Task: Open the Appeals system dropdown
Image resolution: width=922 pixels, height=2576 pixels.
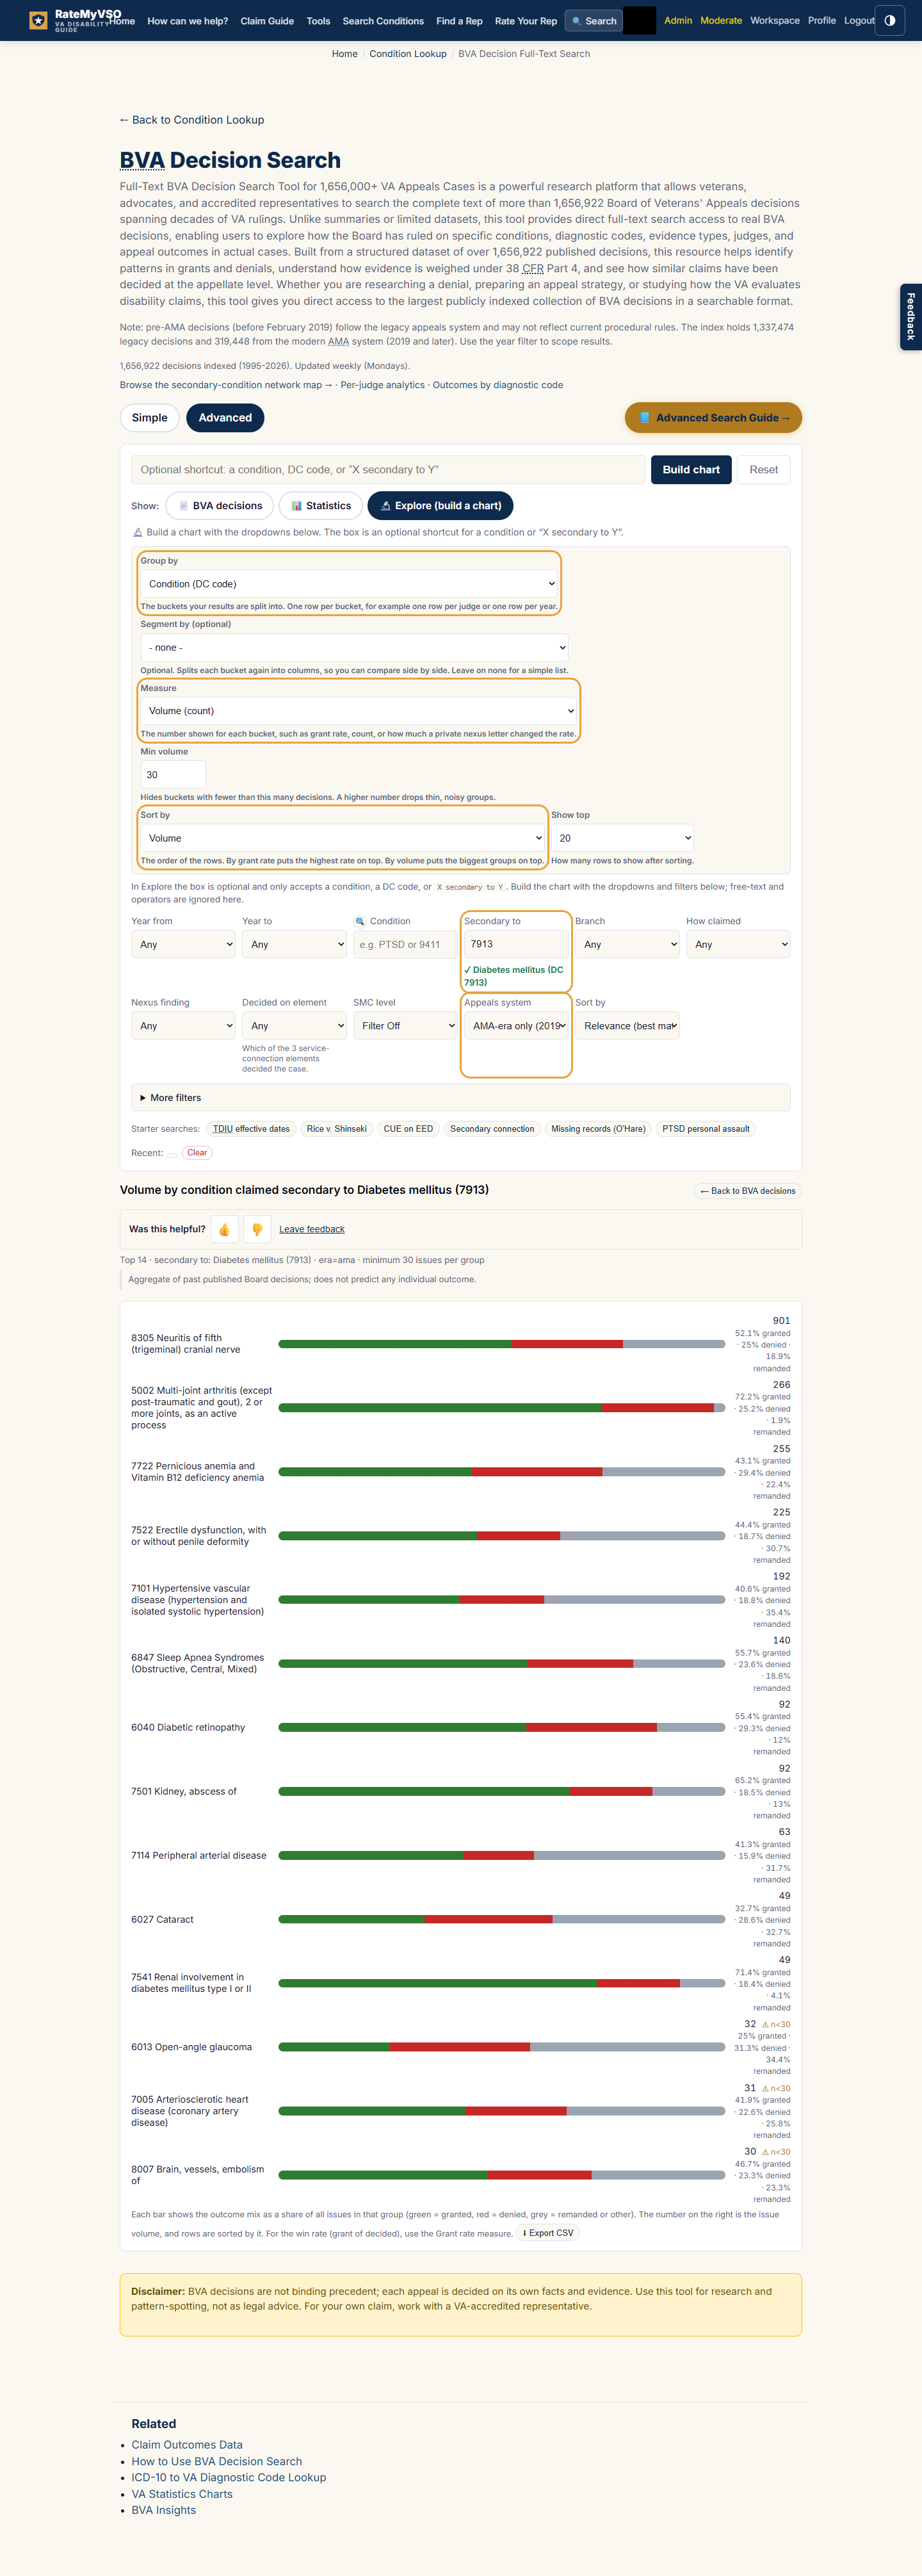Action: [x=516, y=1026]
